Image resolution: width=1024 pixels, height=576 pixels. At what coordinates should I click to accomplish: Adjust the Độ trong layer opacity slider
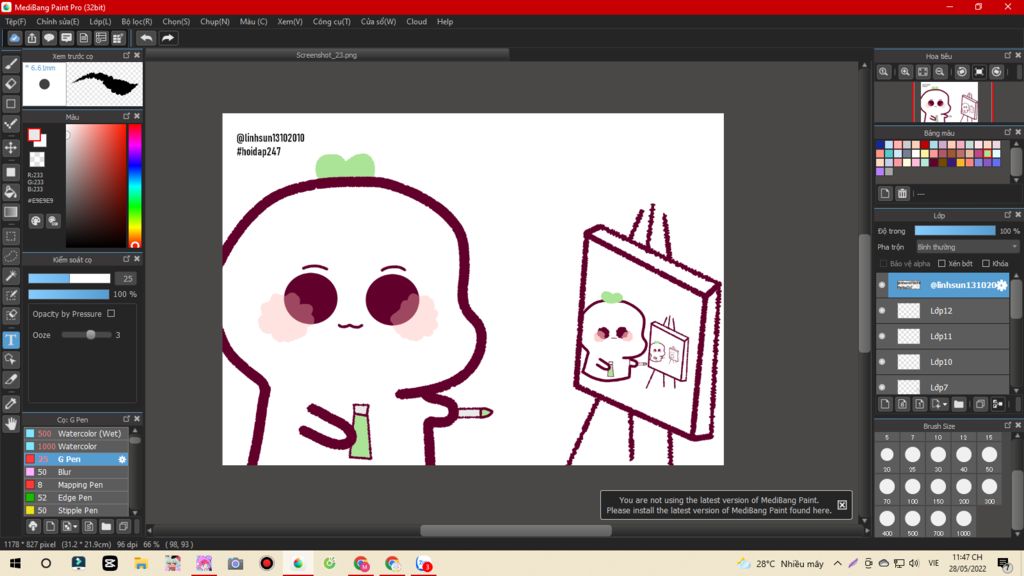pyautogui.click(x=955, y=231)
